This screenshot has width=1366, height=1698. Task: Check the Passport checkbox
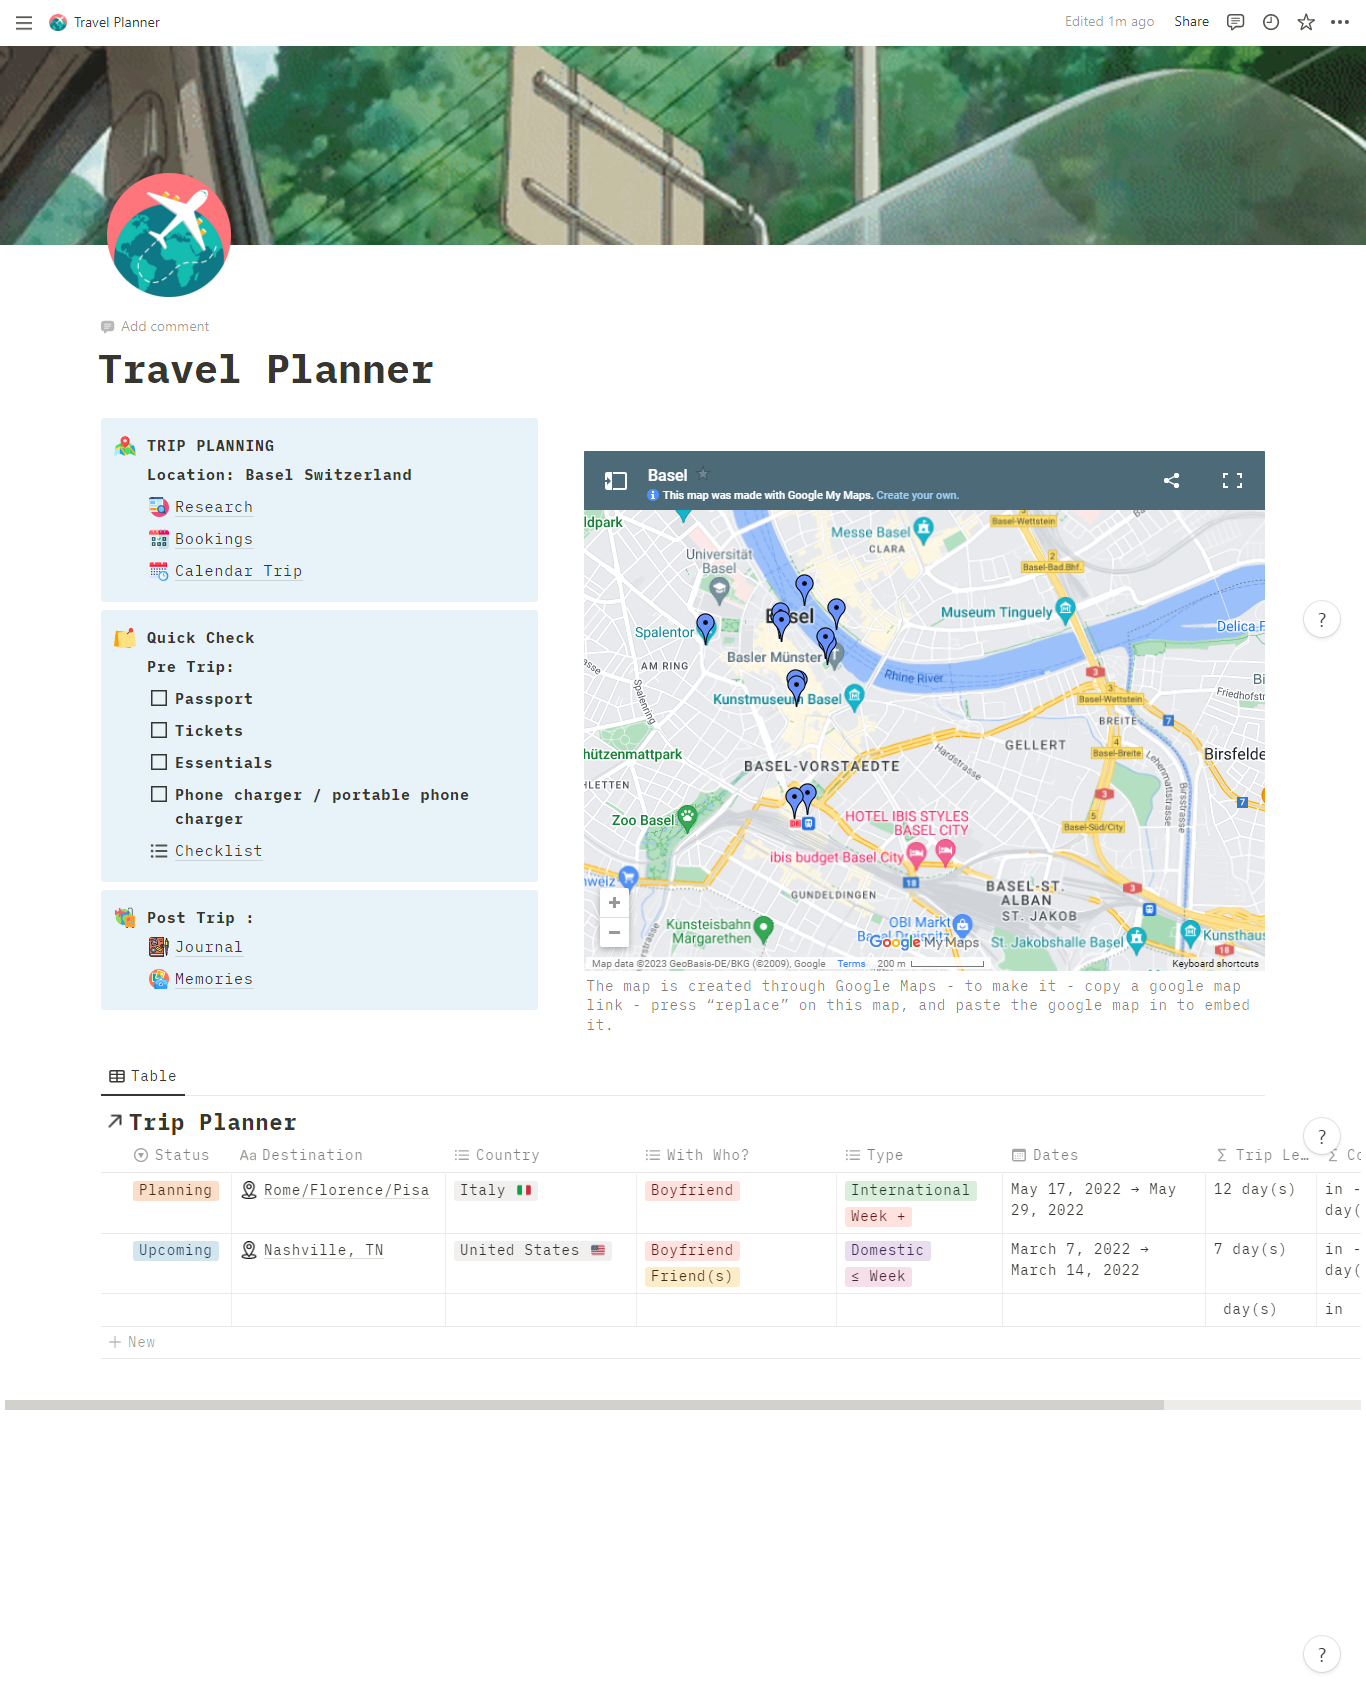pos(159,698)
